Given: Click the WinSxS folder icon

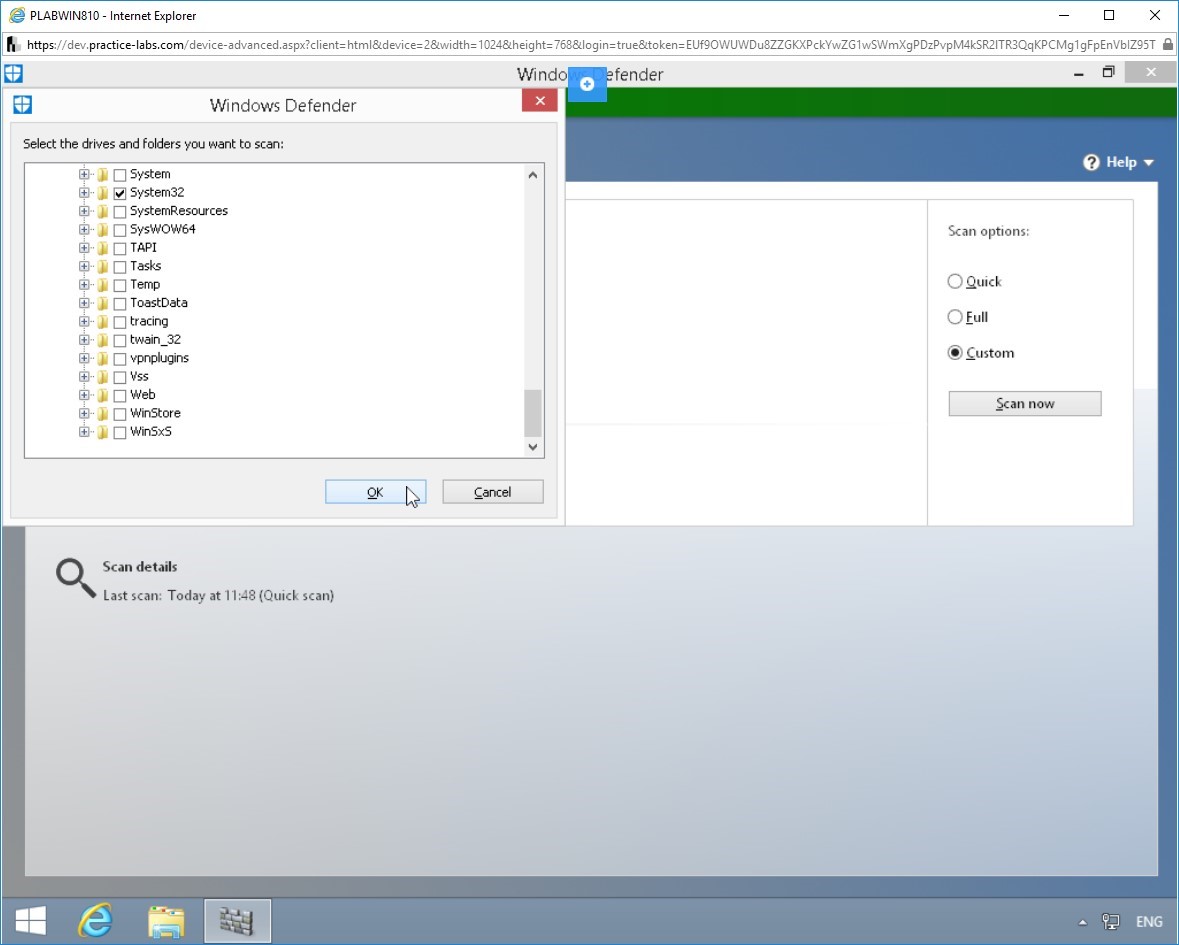Looking at the screenshot, I should point(103,432).
